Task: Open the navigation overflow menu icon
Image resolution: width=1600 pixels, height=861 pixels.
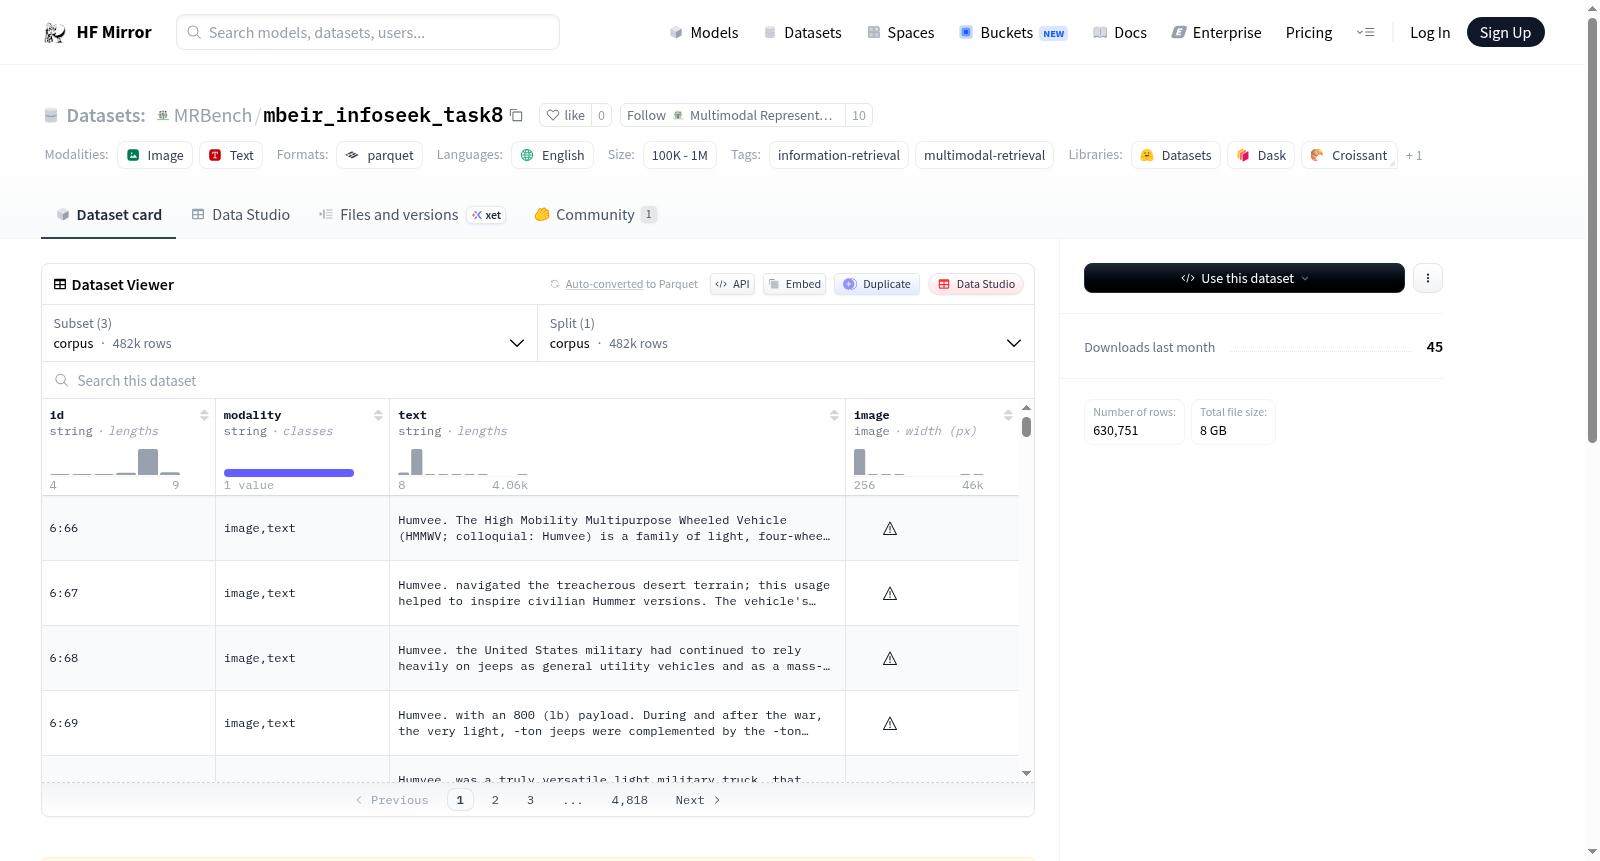Action: (x=1365, y=33)
